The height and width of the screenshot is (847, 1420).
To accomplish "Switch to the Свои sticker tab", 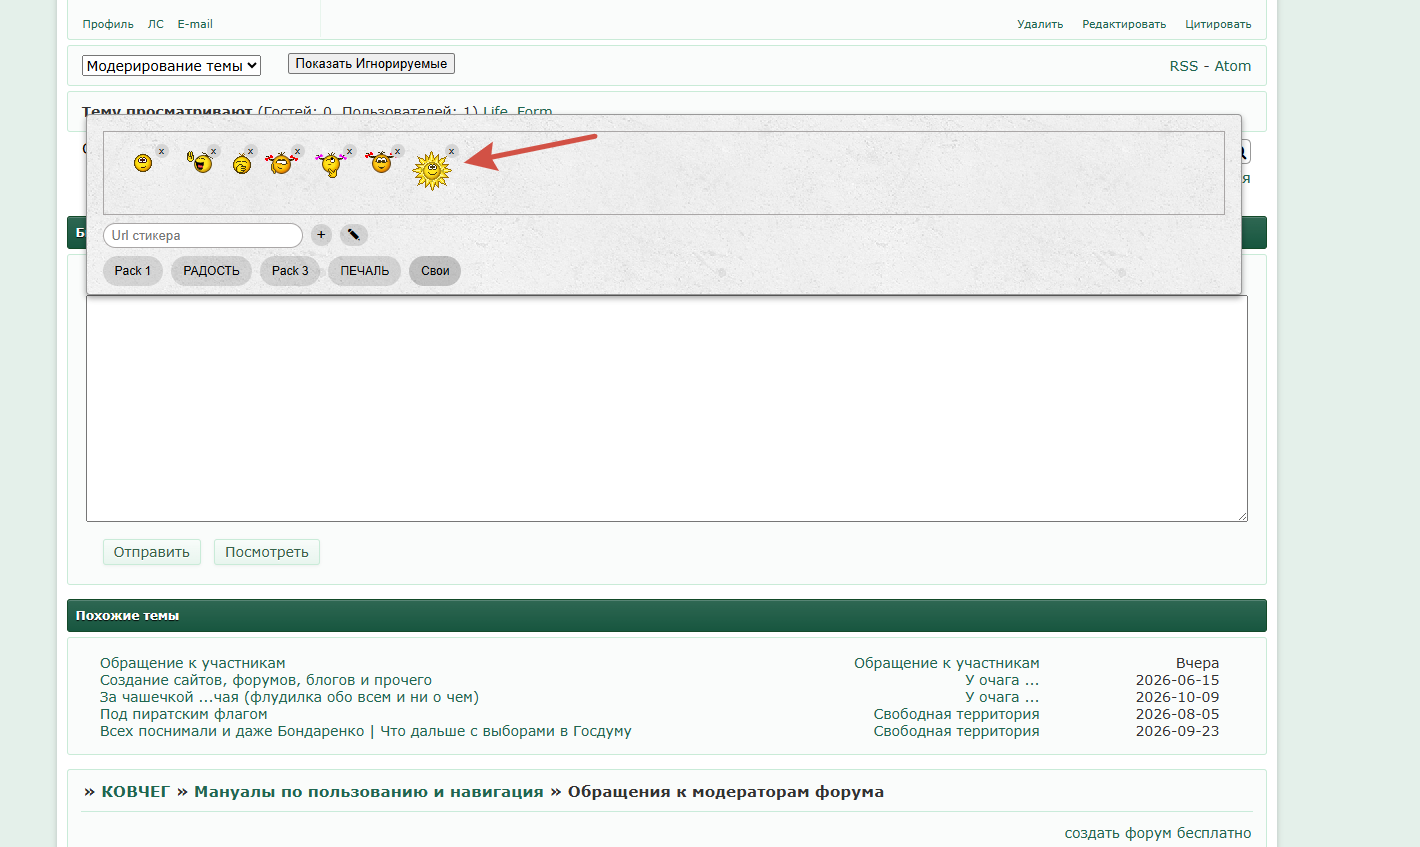I will [435, 271].
